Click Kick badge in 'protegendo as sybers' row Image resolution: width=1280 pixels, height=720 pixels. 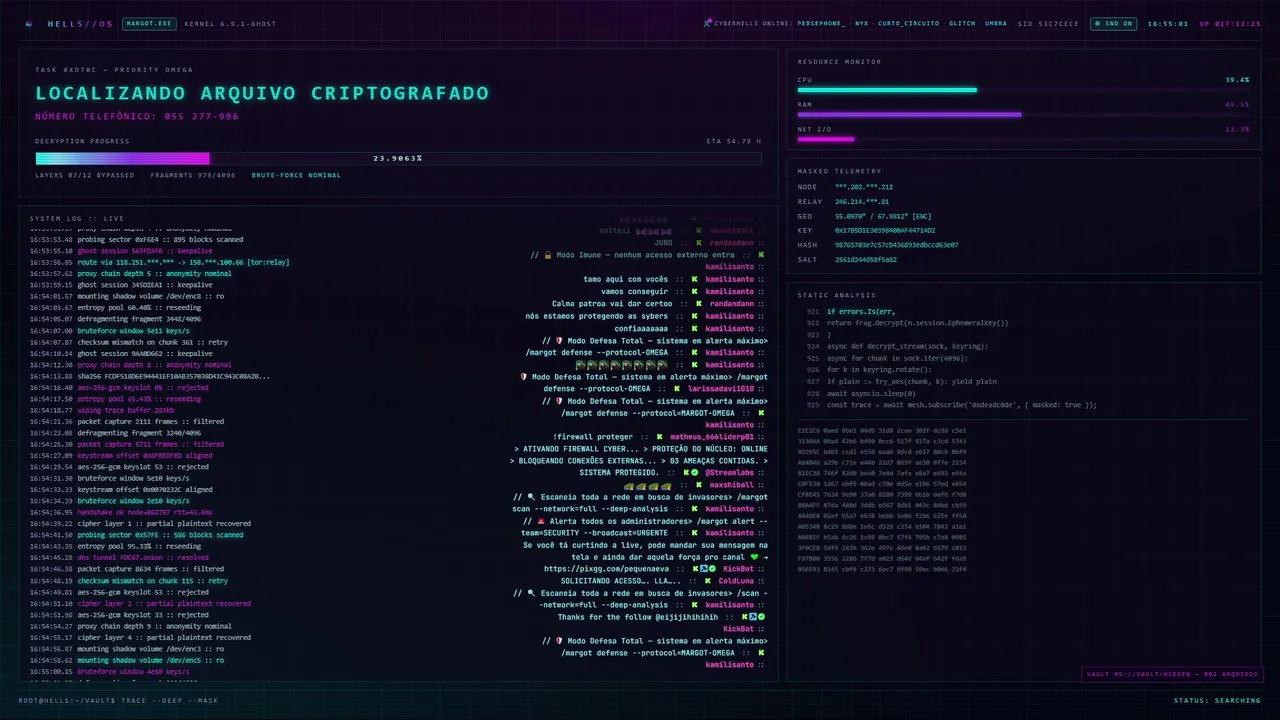coord(694,316)
